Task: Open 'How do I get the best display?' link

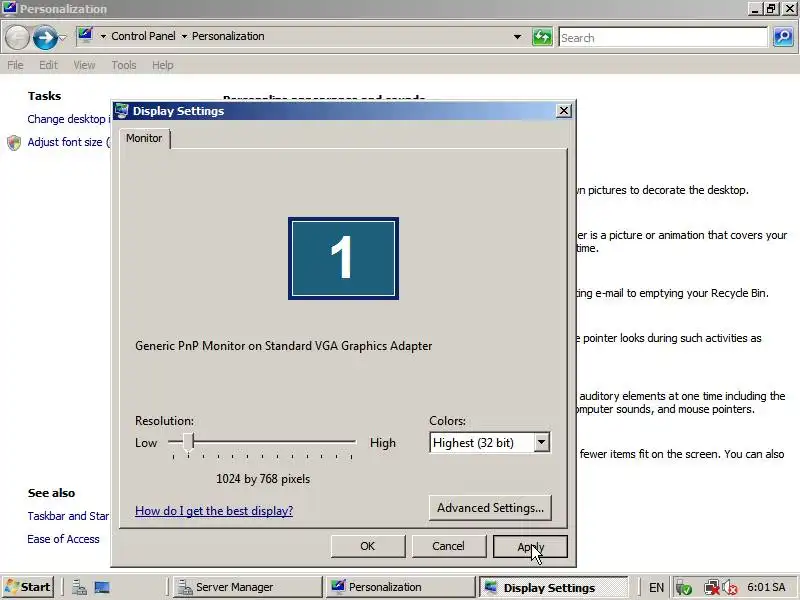Action: tap(214, 511)
